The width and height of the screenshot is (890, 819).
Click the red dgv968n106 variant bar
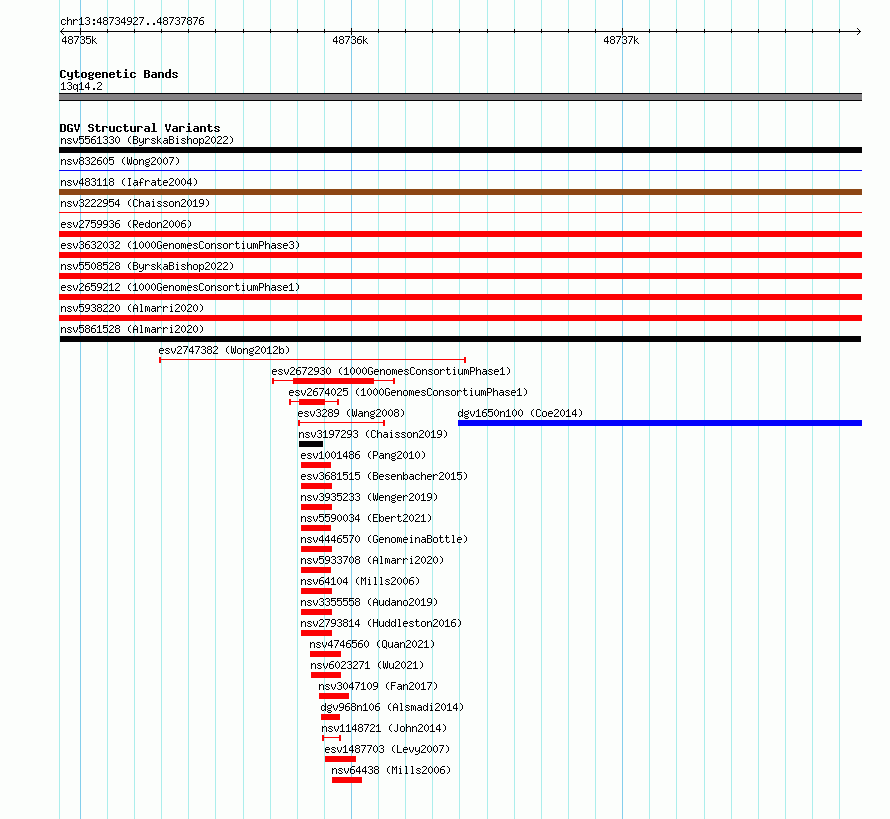point(330,717)
